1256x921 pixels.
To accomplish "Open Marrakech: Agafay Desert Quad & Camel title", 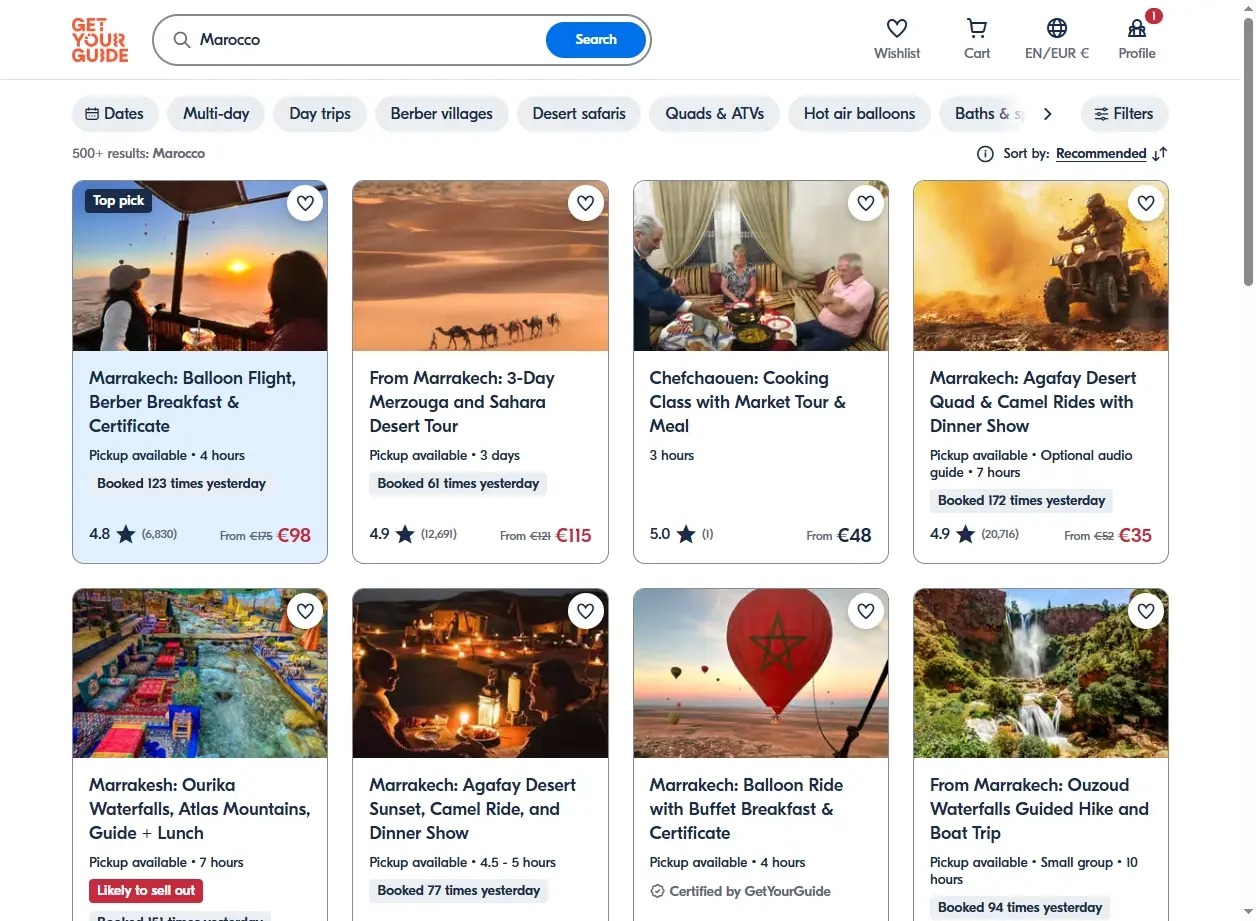I will pos(1033,402).
